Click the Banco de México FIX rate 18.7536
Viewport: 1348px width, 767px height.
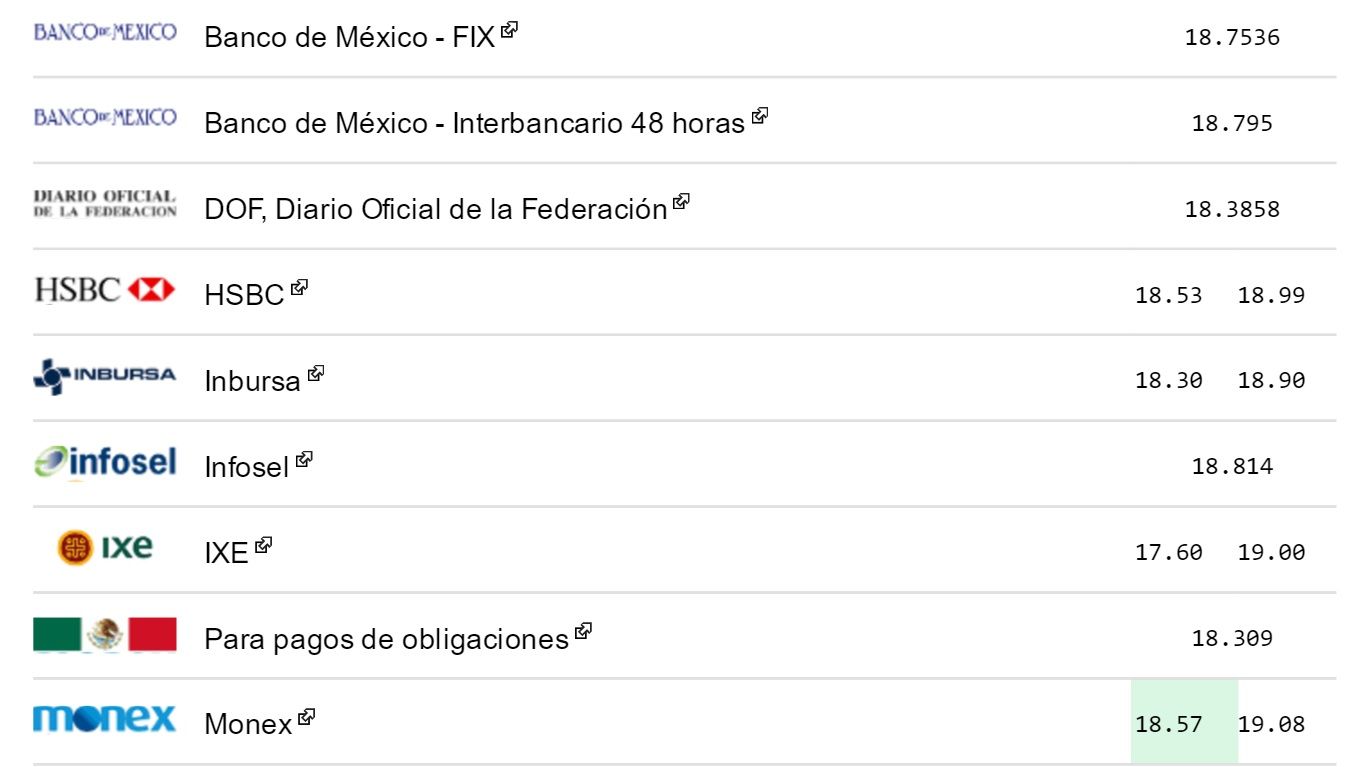(x=1232, y=38)
